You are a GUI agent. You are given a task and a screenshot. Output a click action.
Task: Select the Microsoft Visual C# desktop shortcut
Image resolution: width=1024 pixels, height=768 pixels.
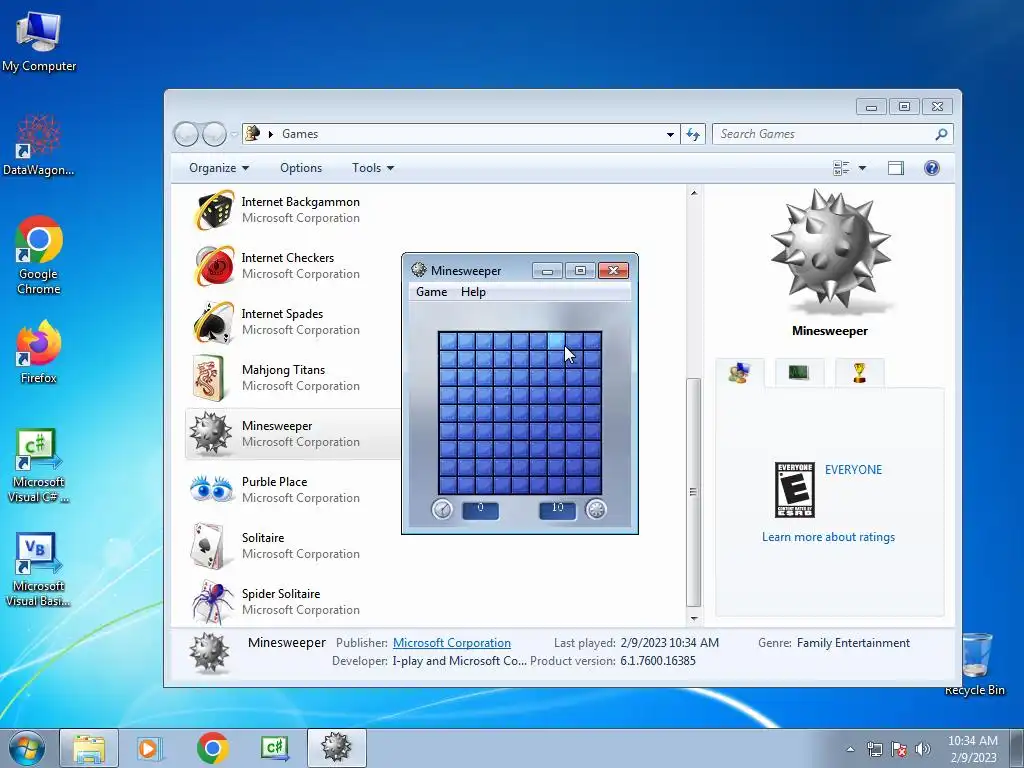pyautogui.click(x=39, y=466)
